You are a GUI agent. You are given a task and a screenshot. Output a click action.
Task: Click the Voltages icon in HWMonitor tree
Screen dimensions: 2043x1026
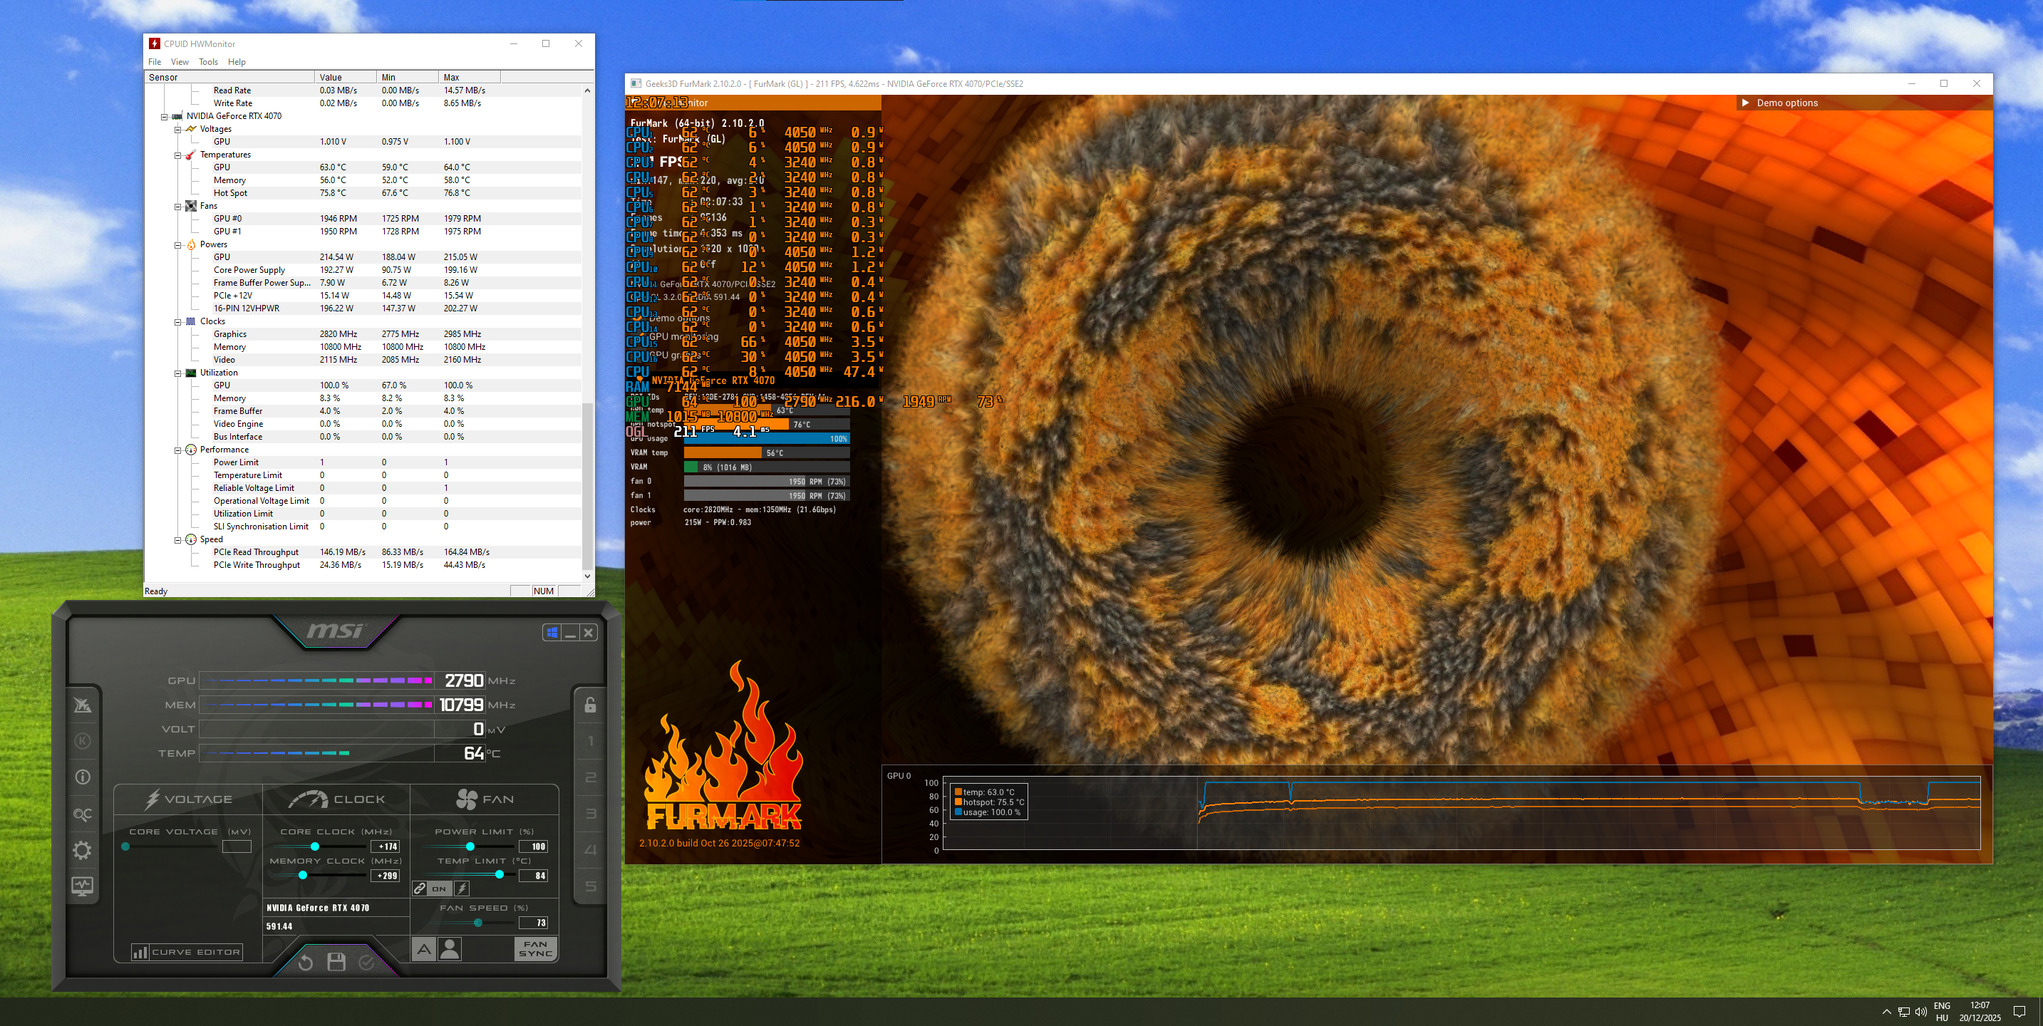tap(190, 129)
